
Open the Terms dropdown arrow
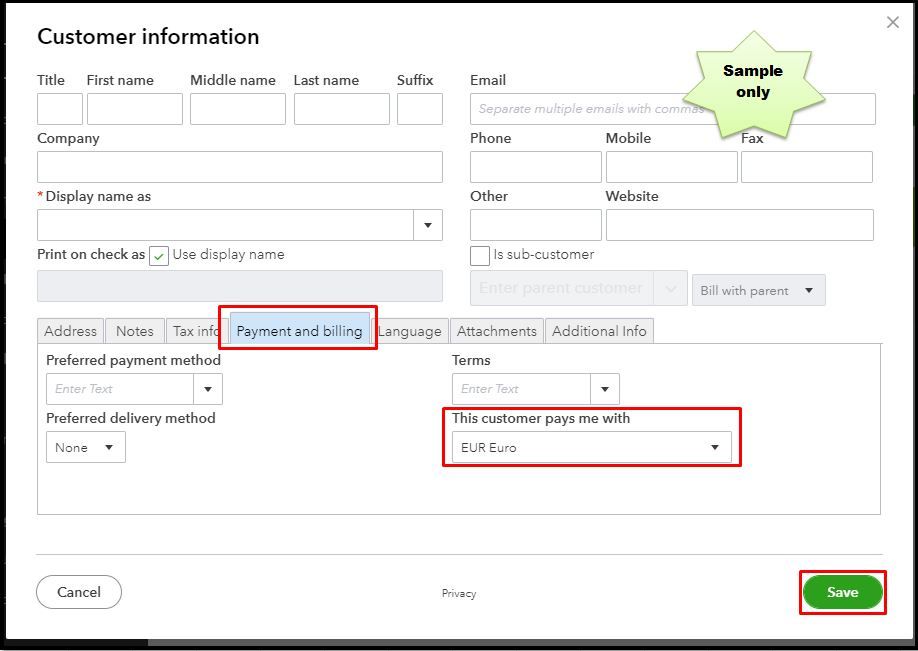[x=605, y=389]
